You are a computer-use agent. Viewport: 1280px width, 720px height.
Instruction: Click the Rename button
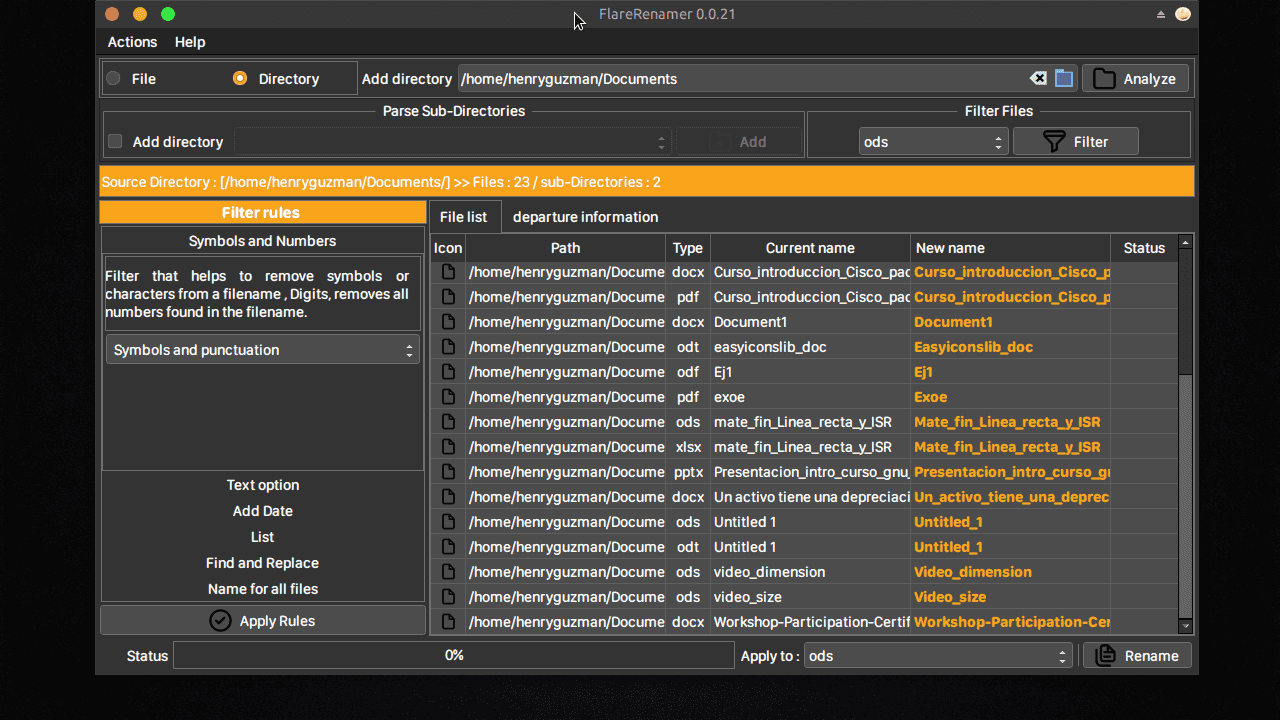click(1137, 656)
